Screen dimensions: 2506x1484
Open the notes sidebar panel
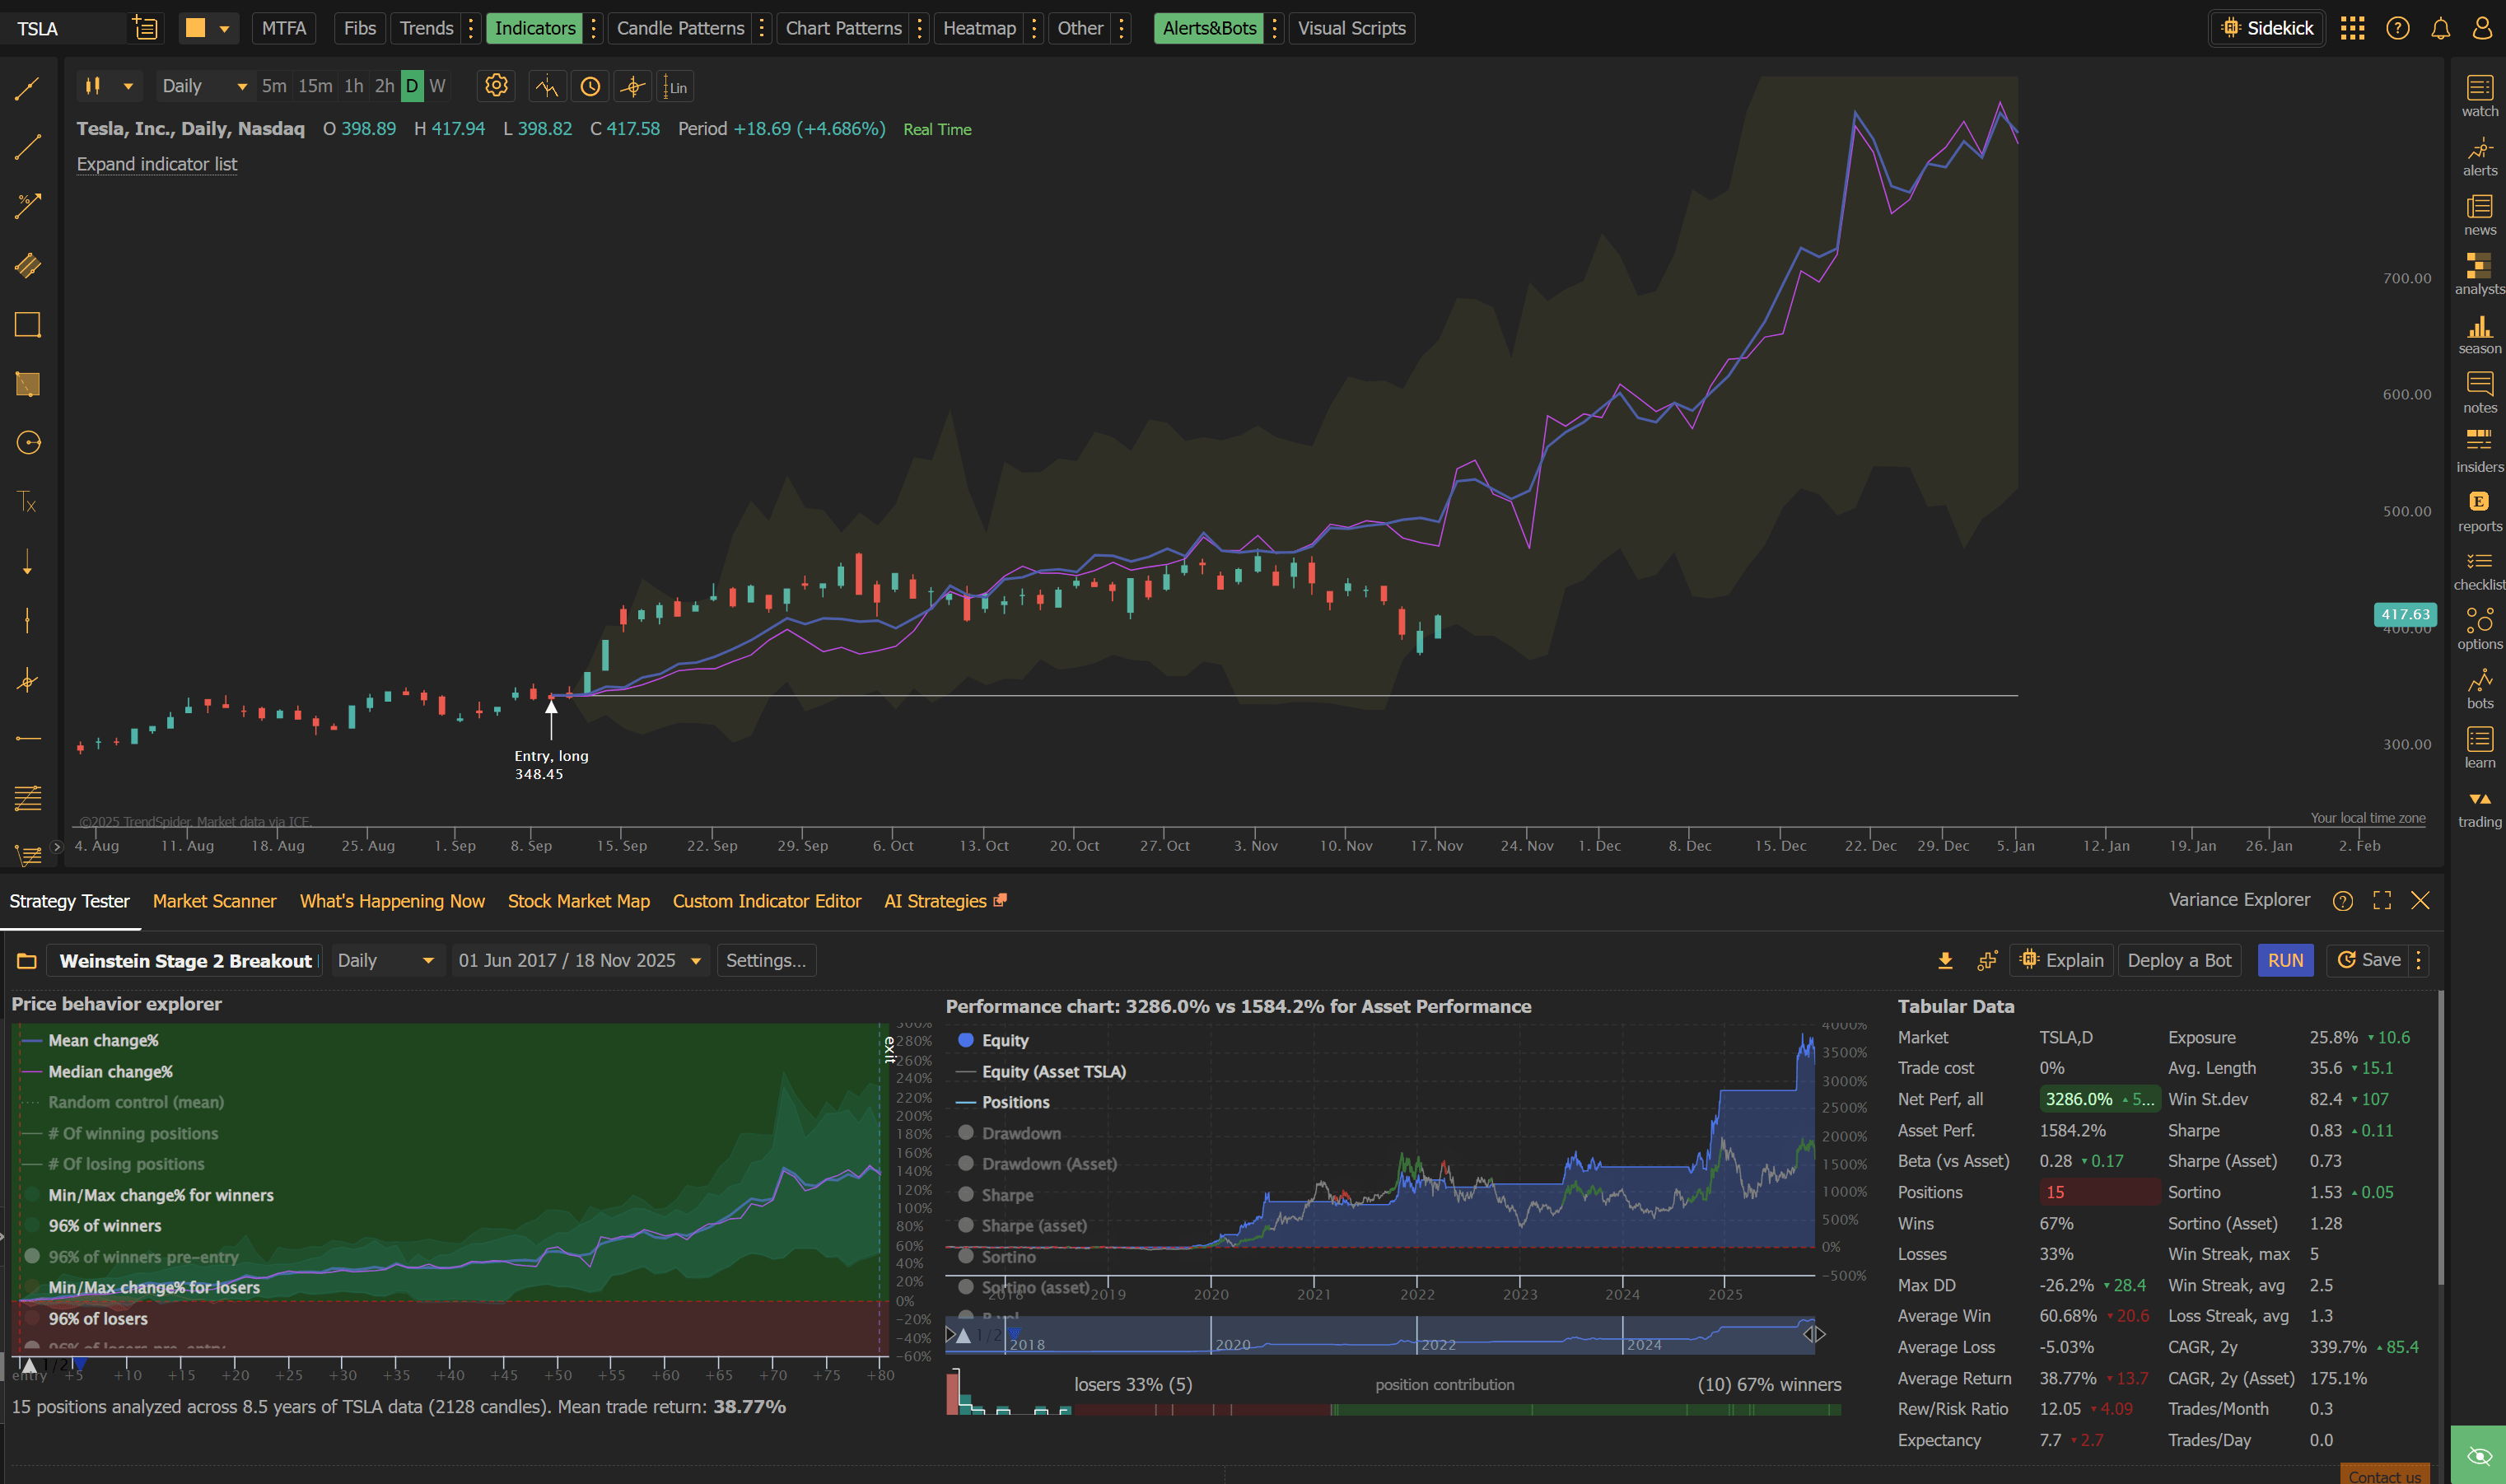point(2479,393)
